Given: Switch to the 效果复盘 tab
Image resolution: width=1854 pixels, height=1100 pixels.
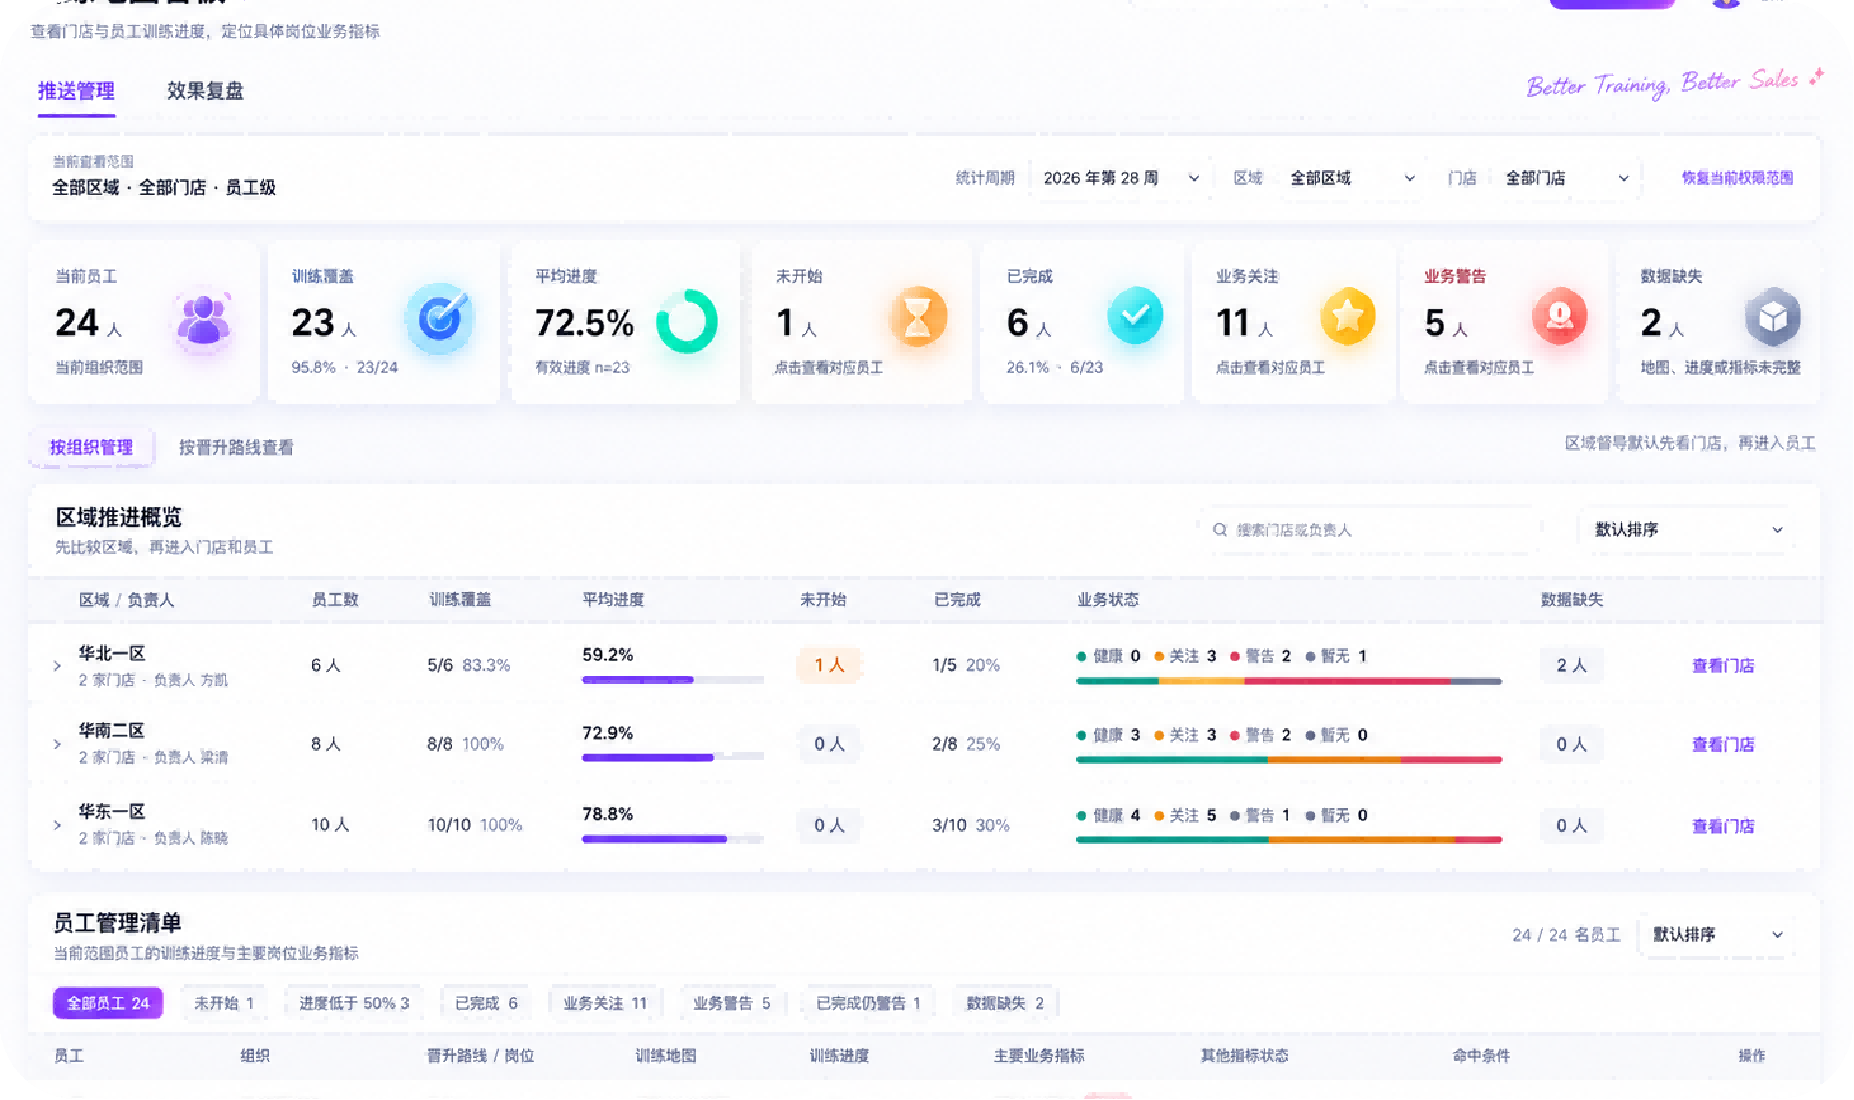Looking at the screenshot, I should 205,91.
